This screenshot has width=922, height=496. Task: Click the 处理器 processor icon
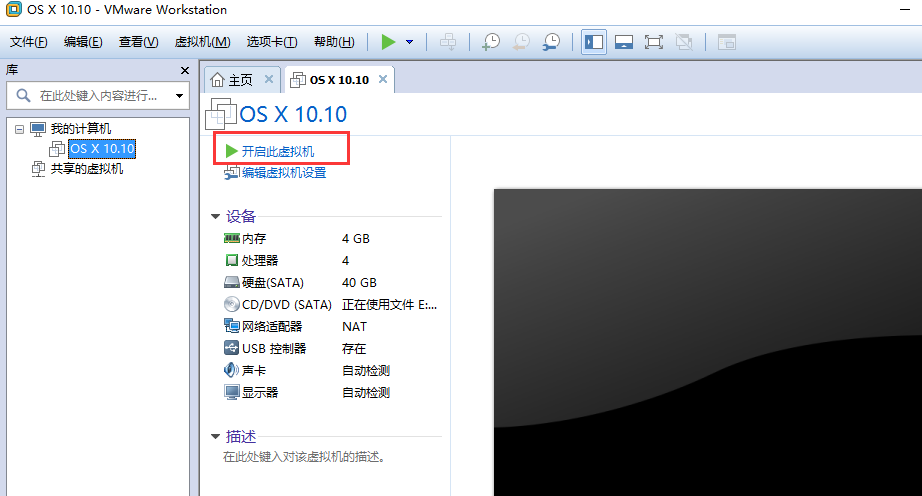point(232,260)
